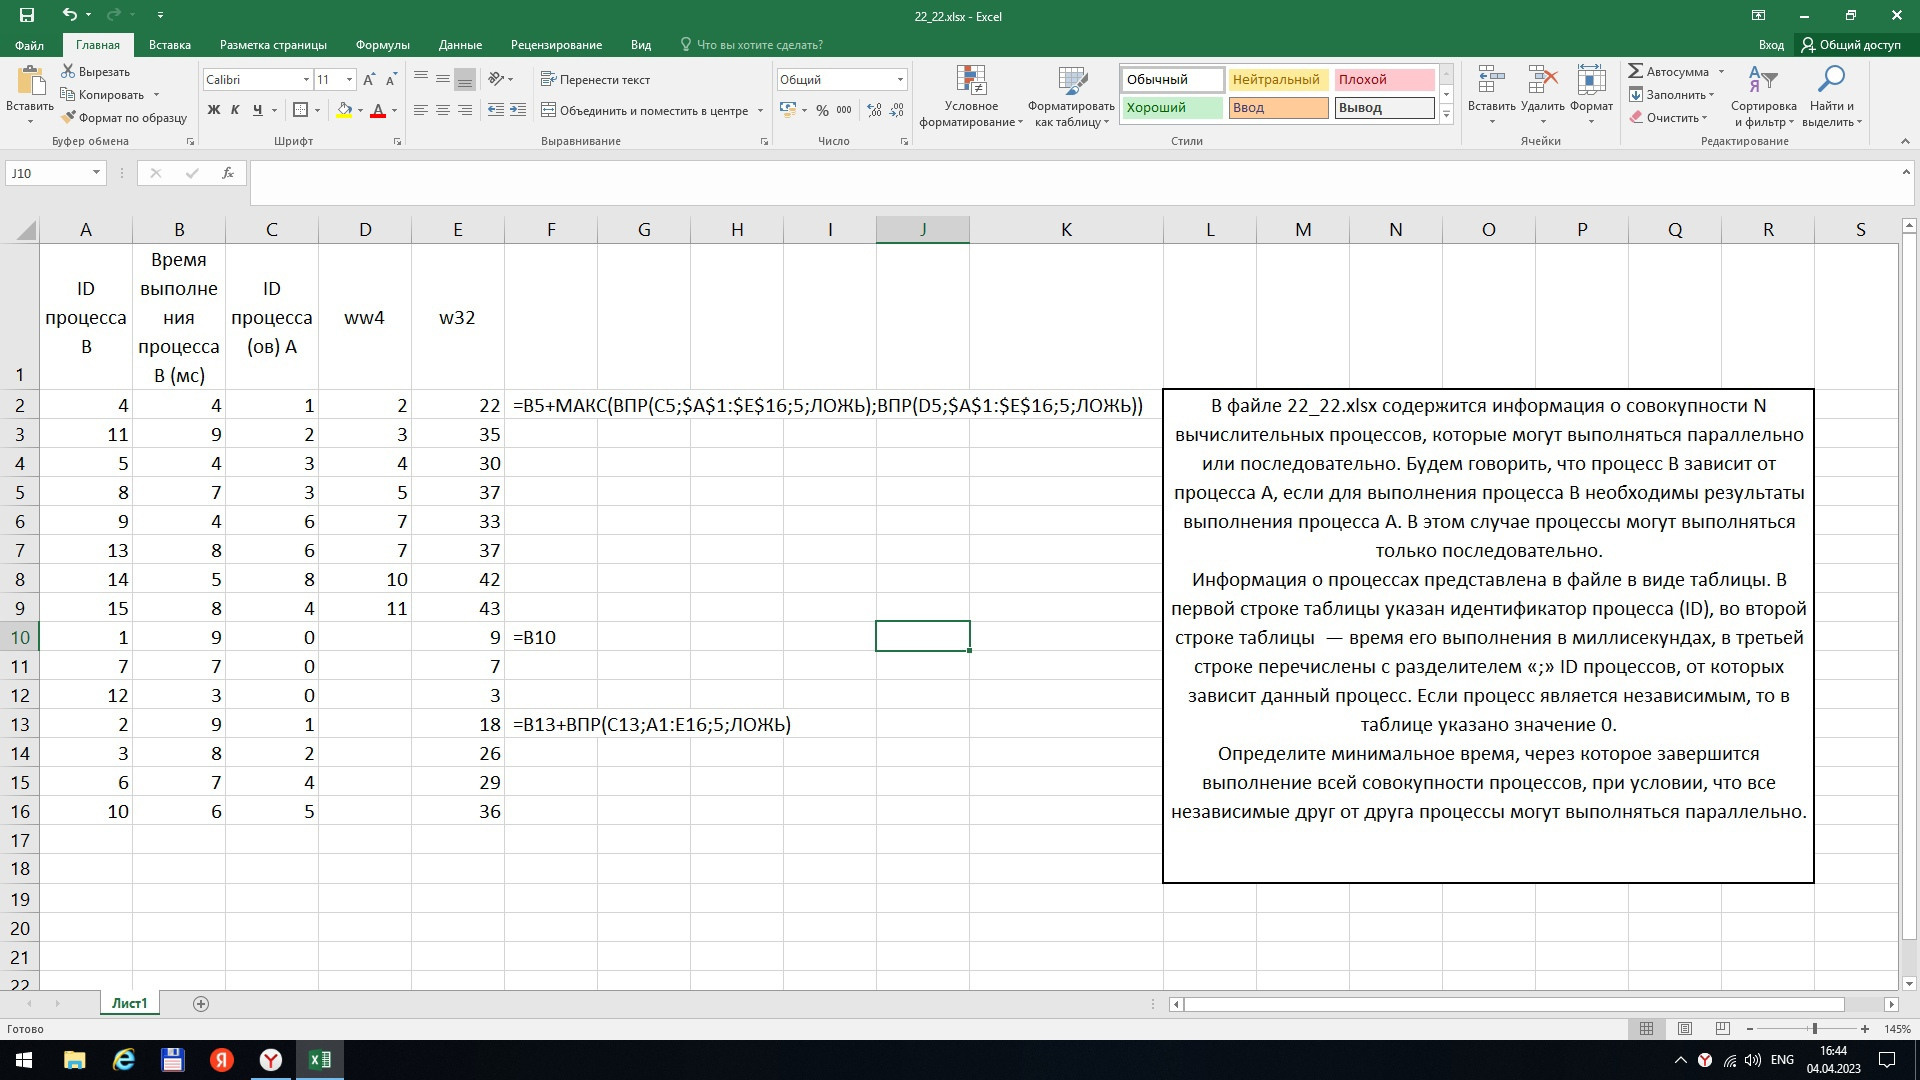This screenshot has height=1080, width=1920.
Task: Click the Percent Style icon
Action: pyautogui.click(x=822, y=110)
